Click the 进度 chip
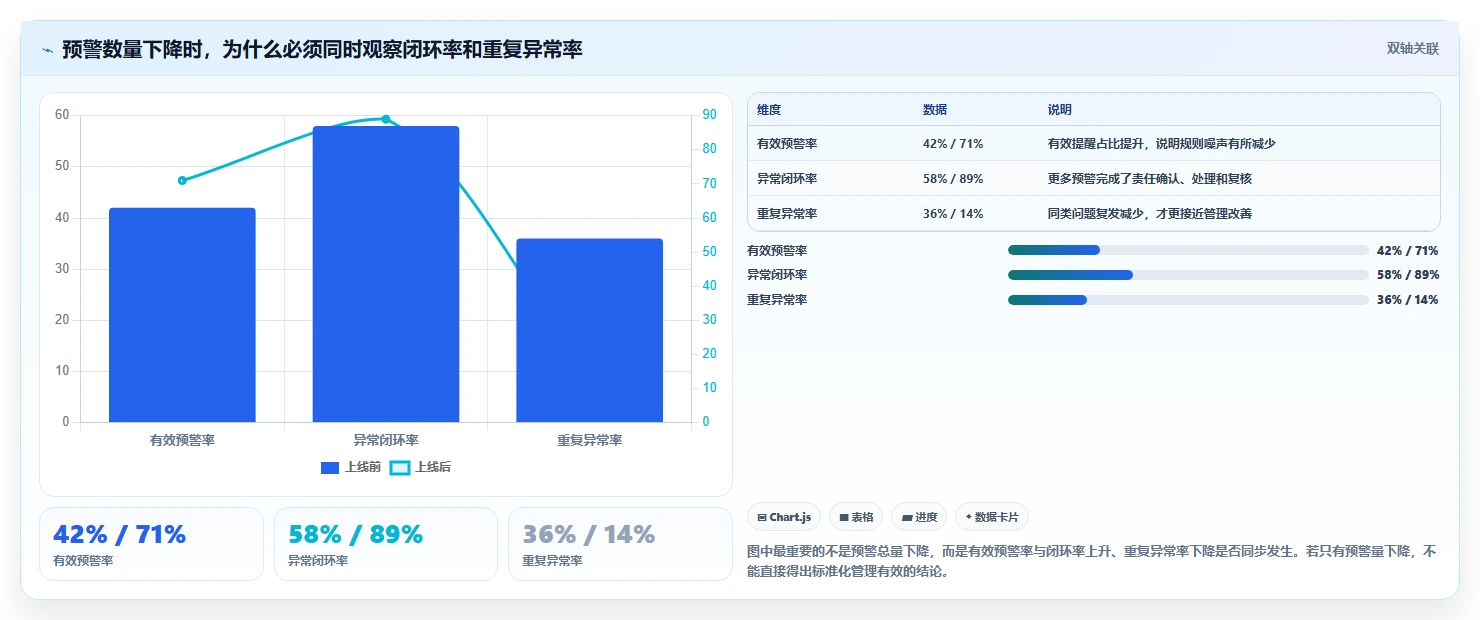Screen dimensions: 1480x620 click(919, 517)
